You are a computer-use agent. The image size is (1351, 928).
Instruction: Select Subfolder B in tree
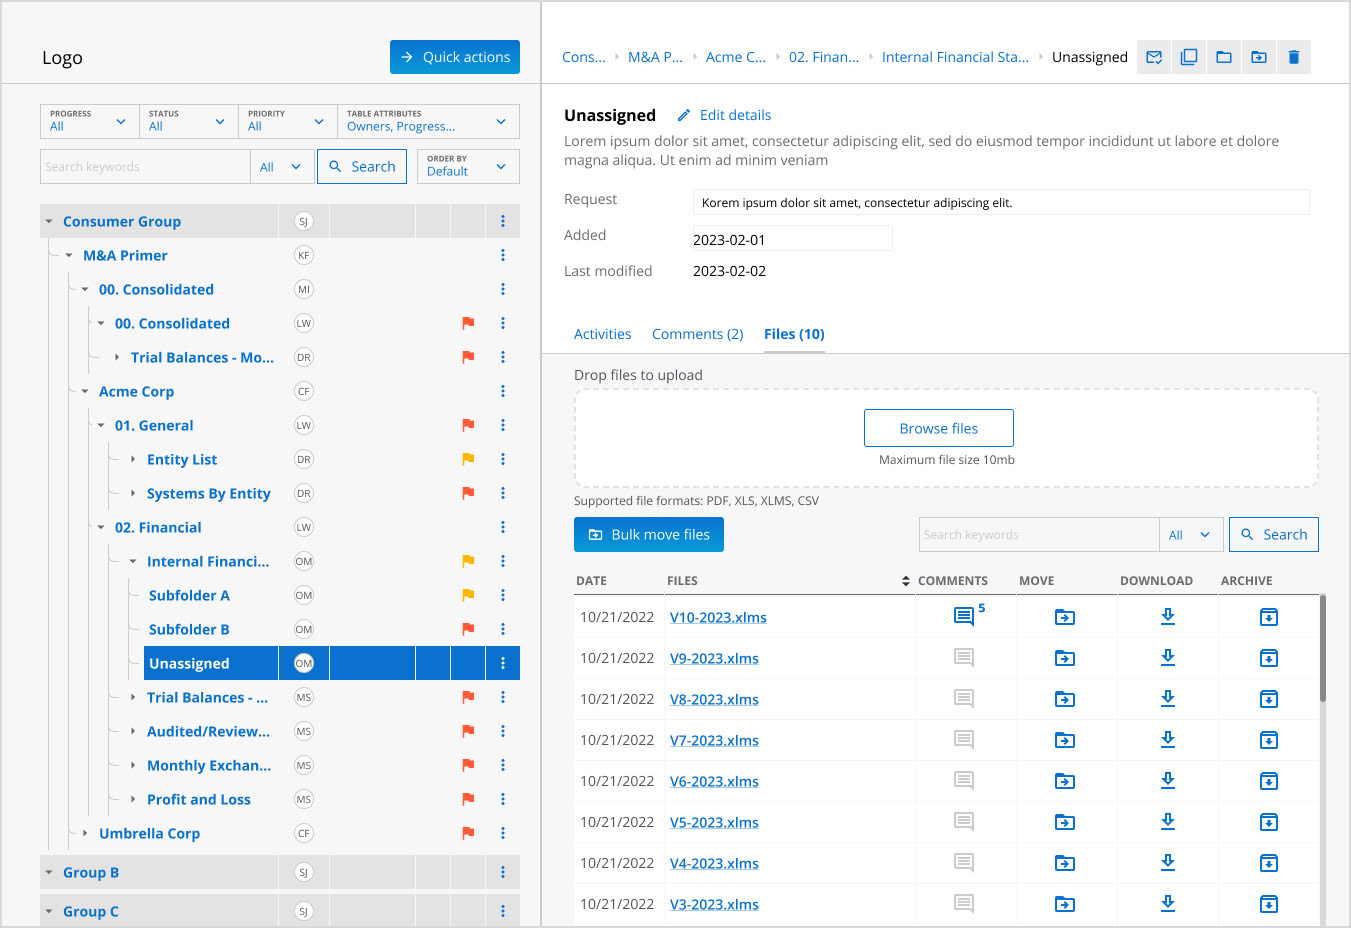[x=189, y=629]
